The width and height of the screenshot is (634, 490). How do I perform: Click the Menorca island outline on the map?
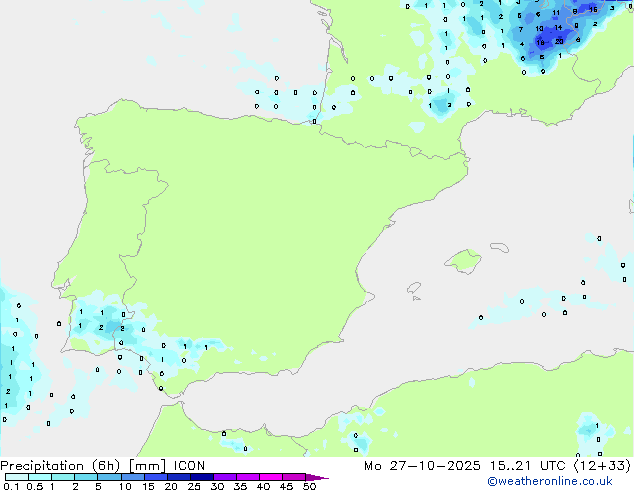499,247
